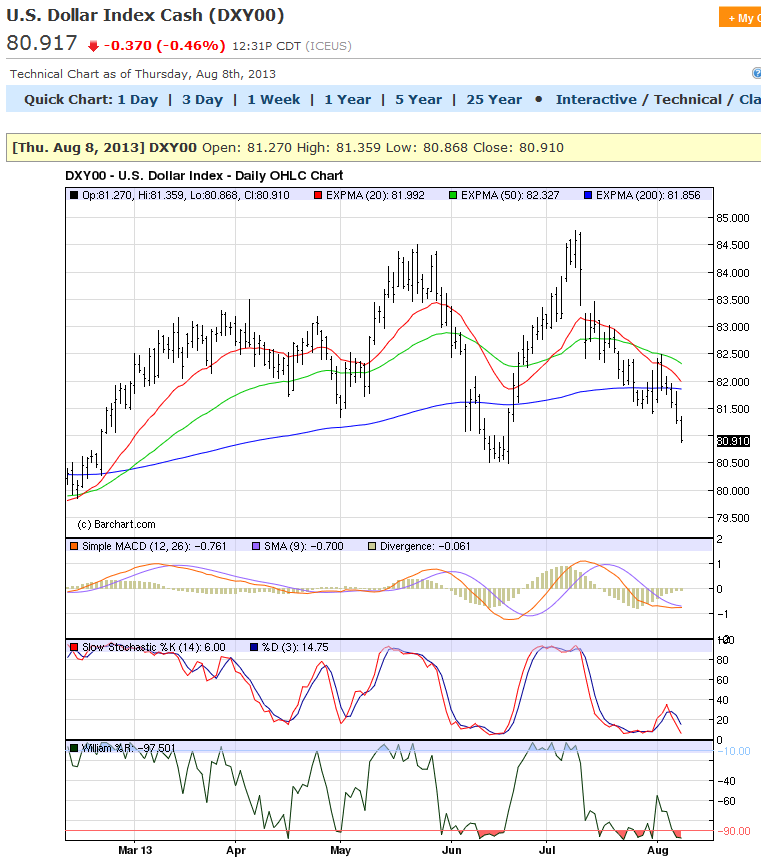The height and width of the screenshot is (860, 761).
Task: Click '(c) Barchart.com' label in chart
Action: point(116,524)
